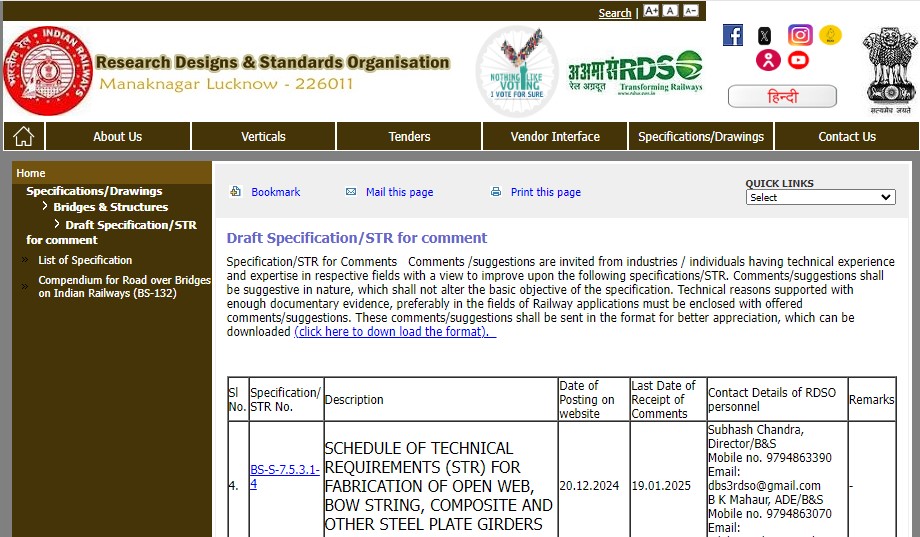Open the Facebook page icon
The image size is (920, 537).
pos(733,35)
